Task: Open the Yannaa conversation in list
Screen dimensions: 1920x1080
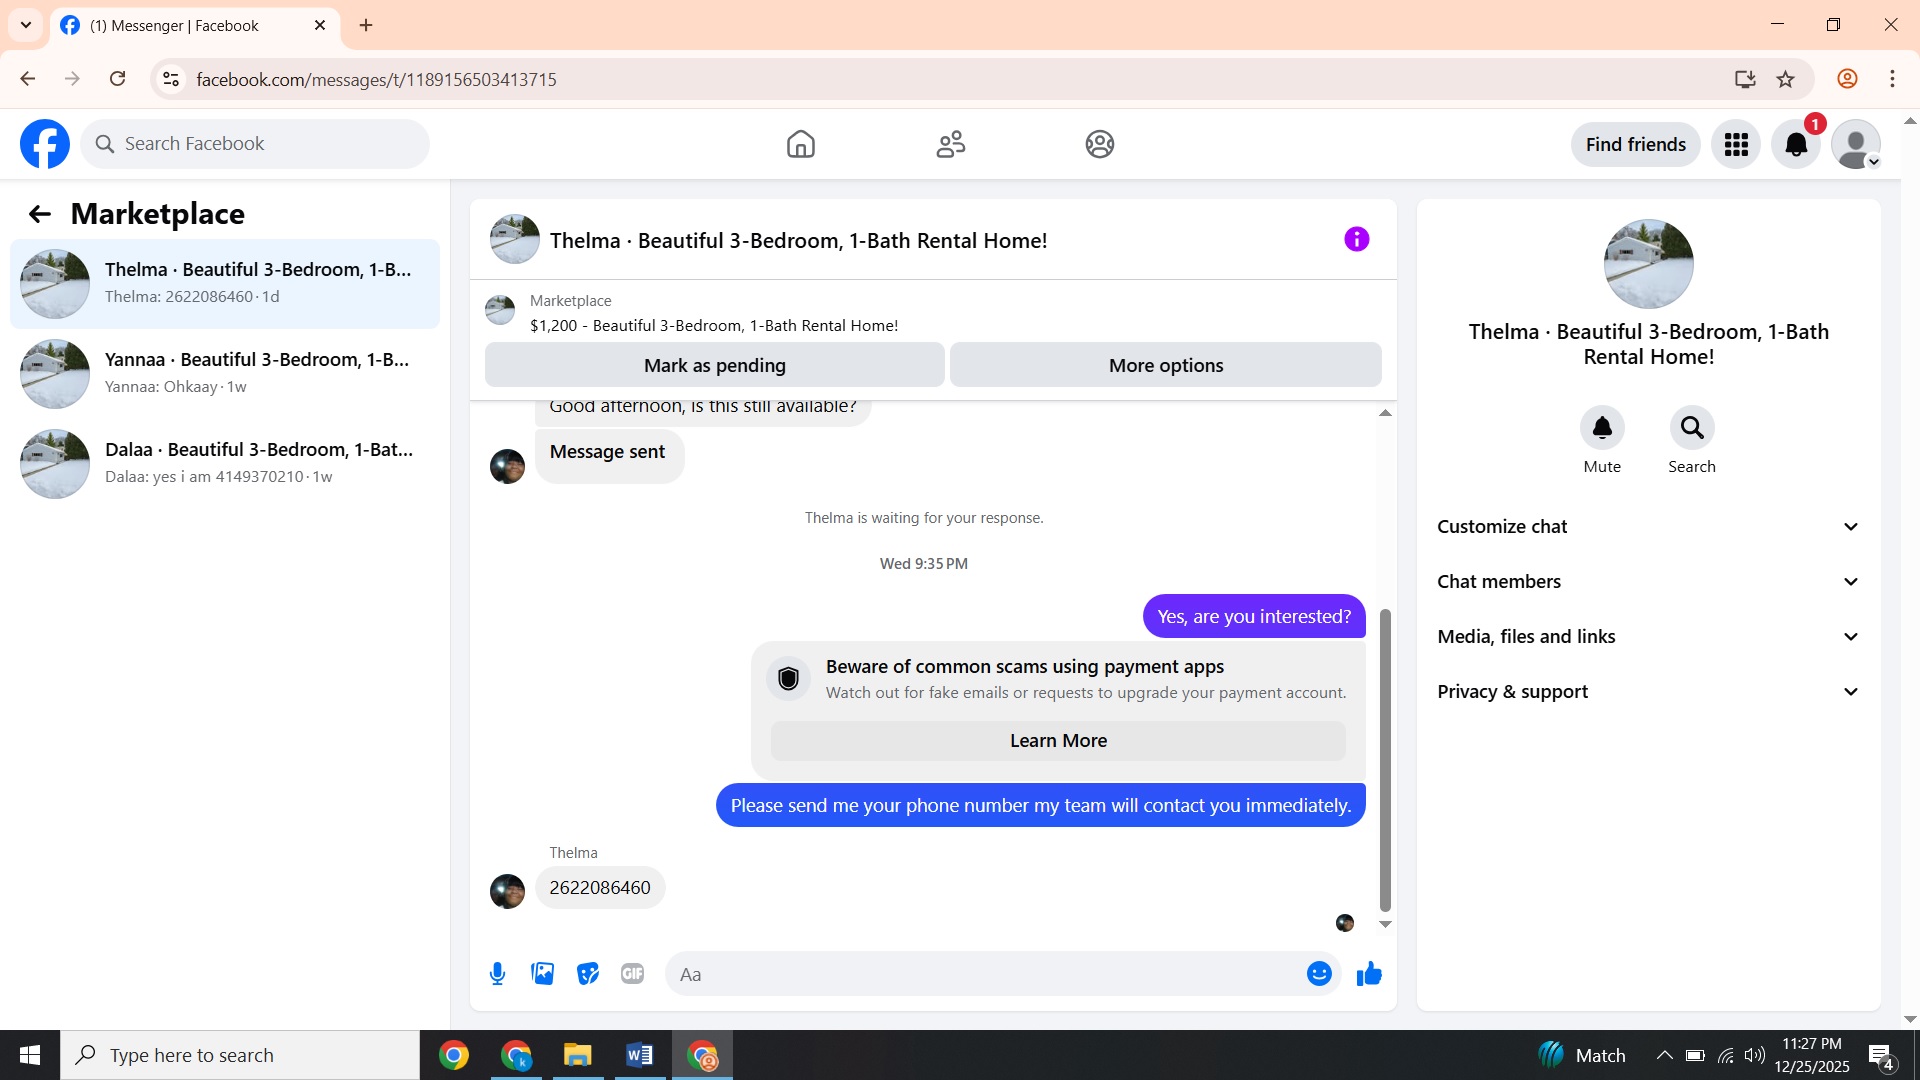Action: [225, 374]
